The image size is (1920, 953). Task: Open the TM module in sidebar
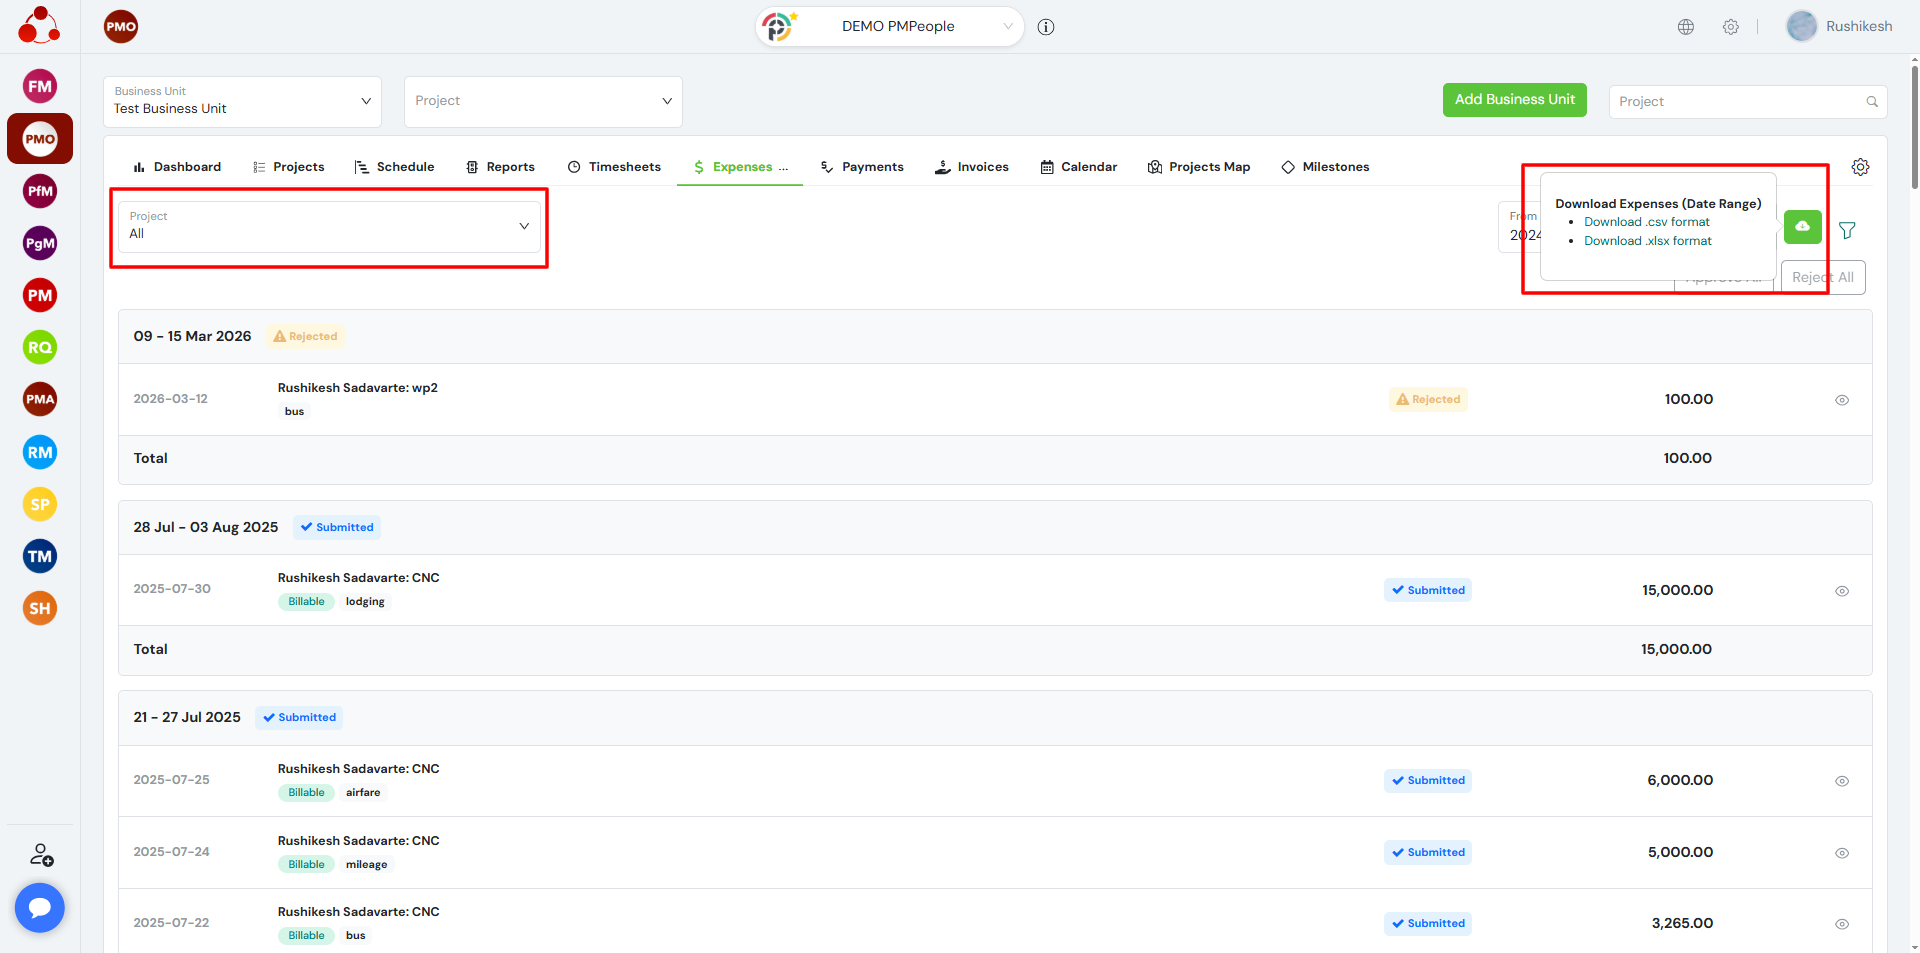pyautogui.click(x=40, y=556)
